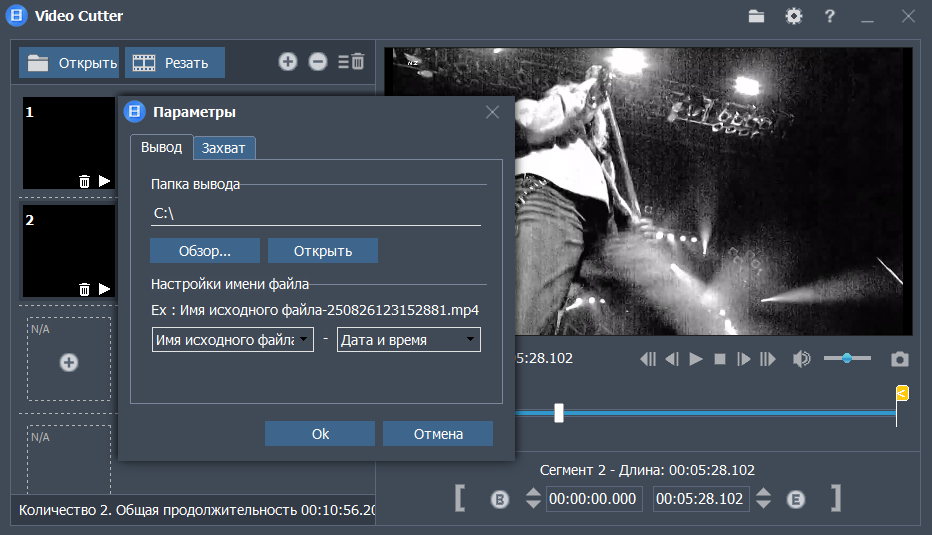932x535 pixels.
Task: Click the Обзор... button
Action: (x=204, y=251)
